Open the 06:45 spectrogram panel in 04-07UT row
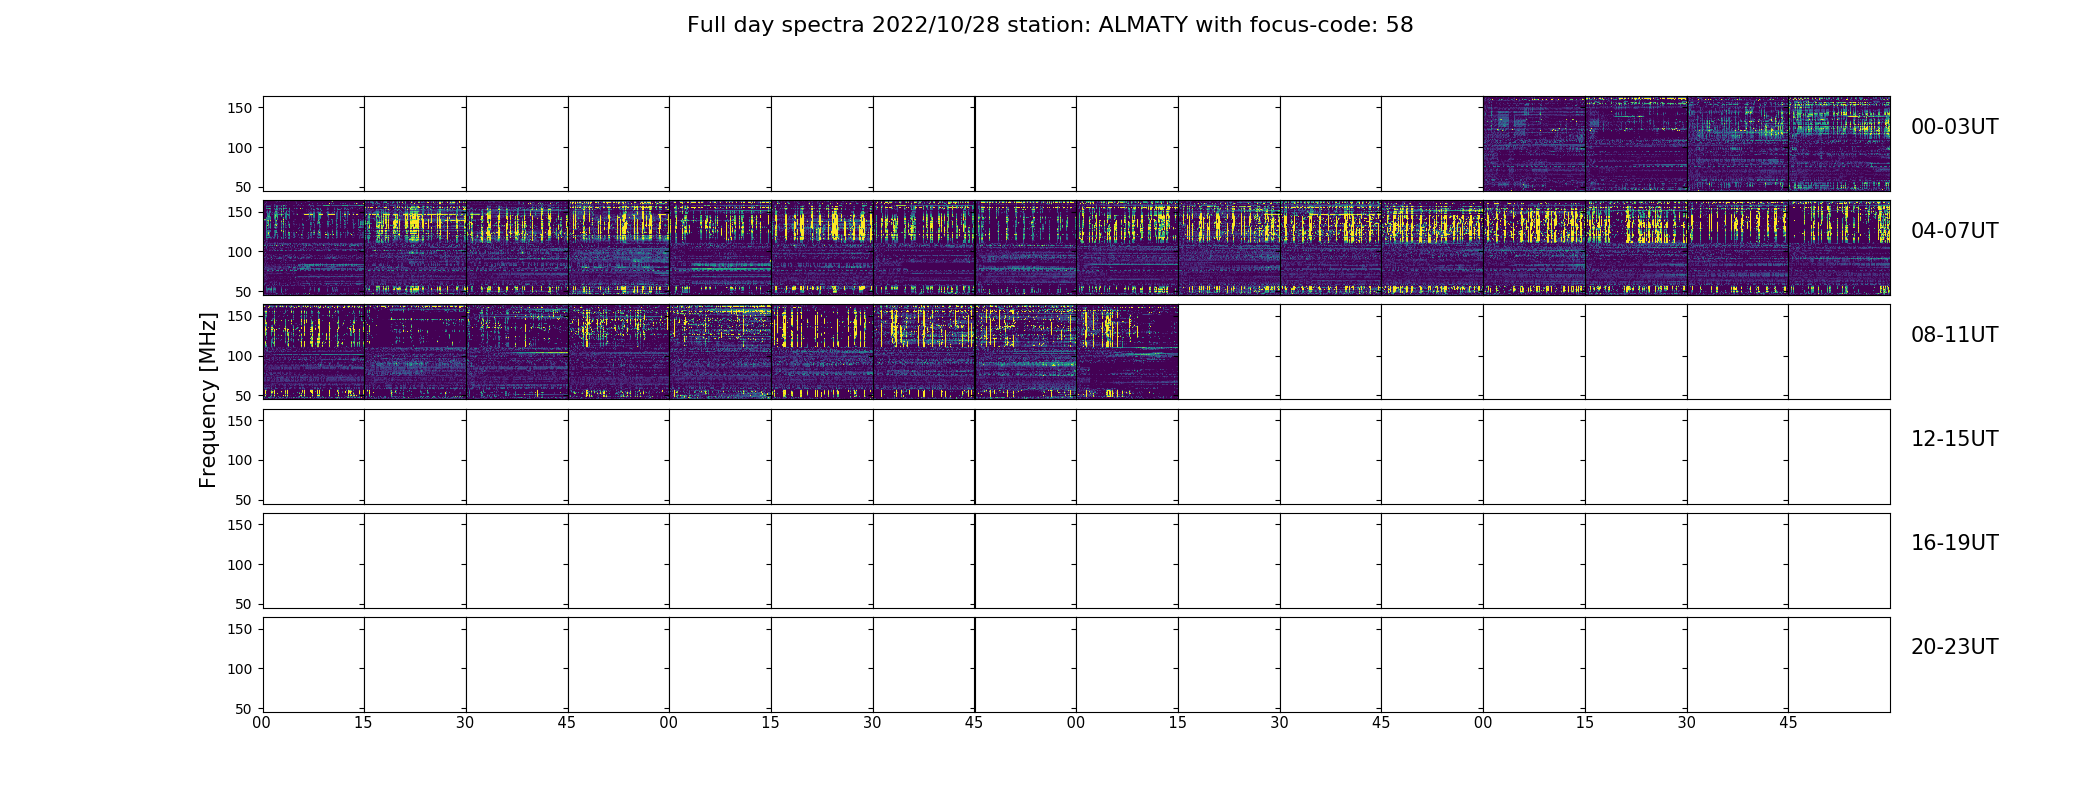The image size is (2100, 800). [x=1432, y=248]
